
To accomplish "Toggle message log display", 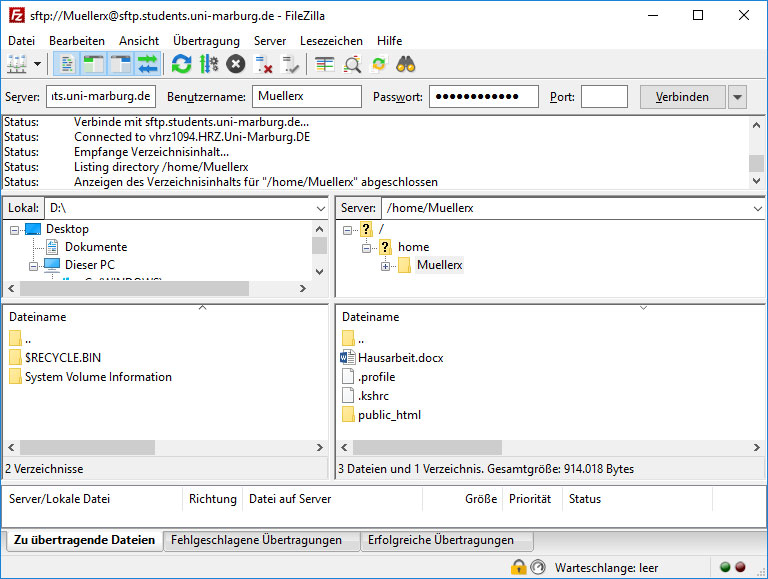I will [67, 64].
